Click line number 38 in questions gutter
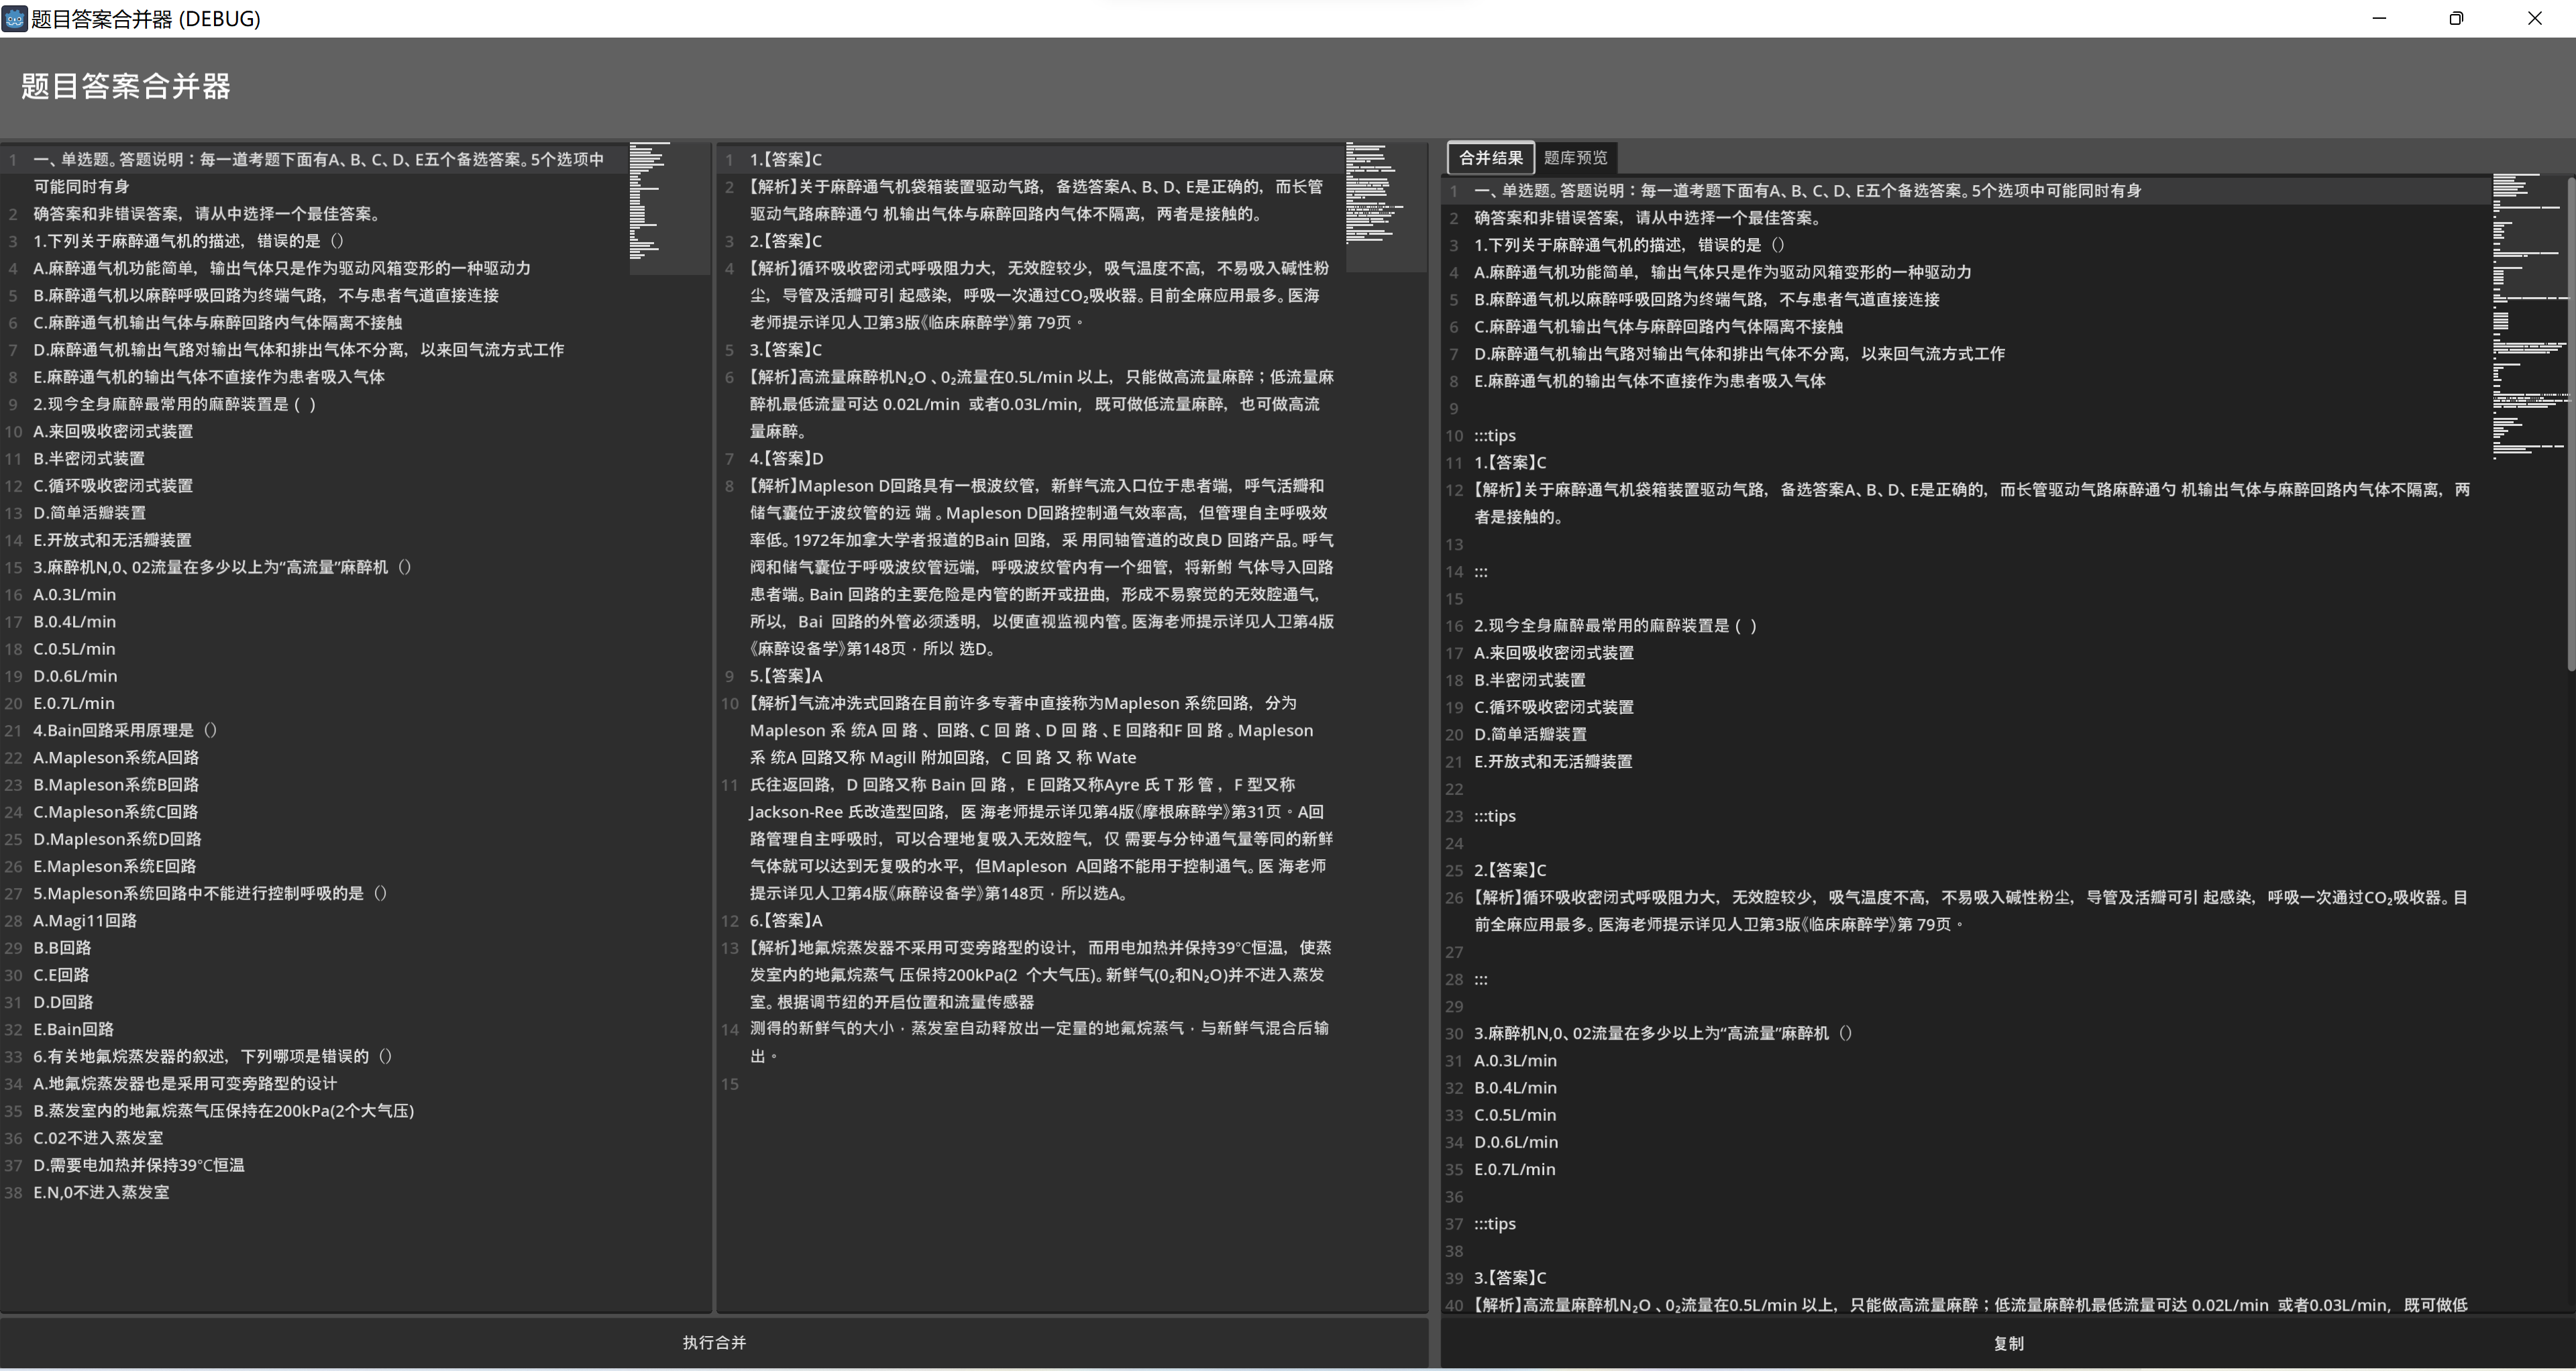This screenshot has height=1371, width=2576. click(x=13, y=1192)
